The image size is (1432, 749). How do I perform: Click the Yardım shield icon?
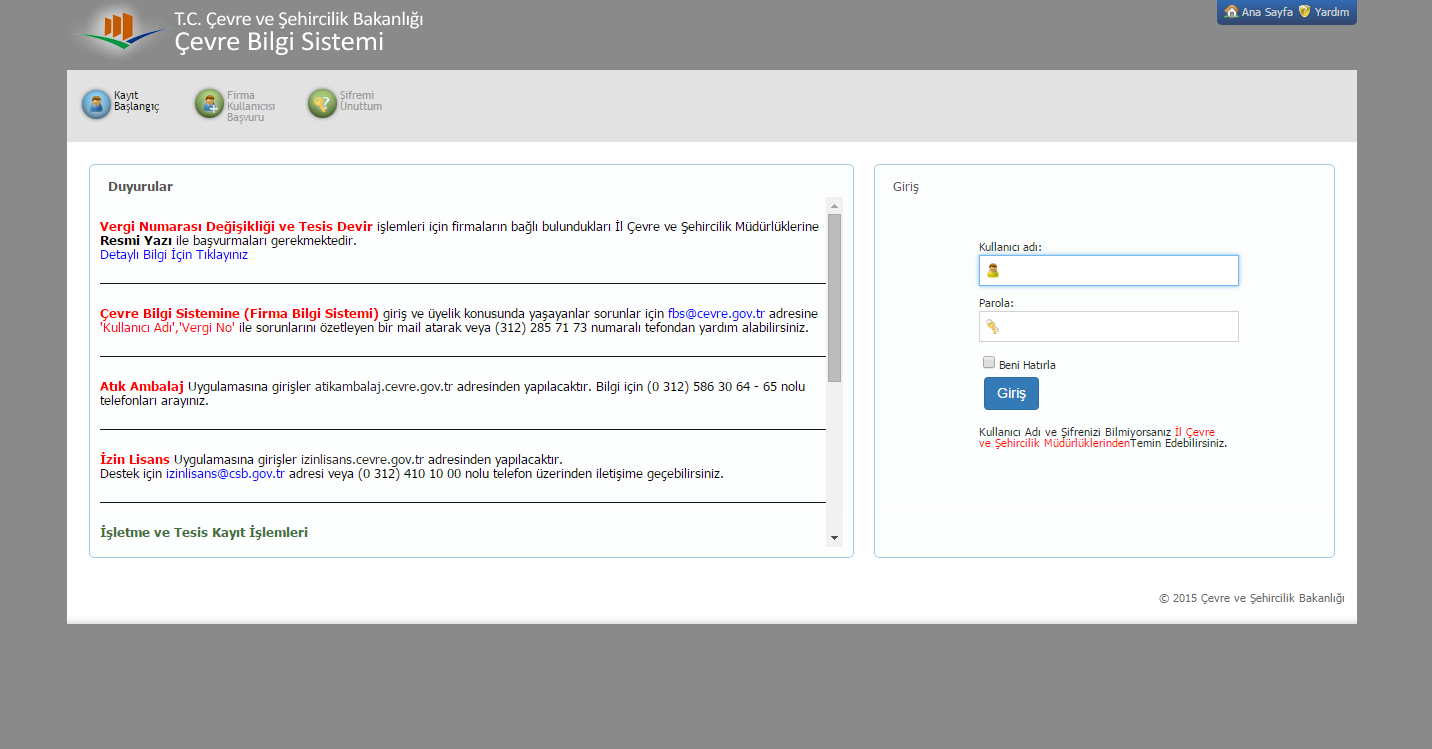1304,12
